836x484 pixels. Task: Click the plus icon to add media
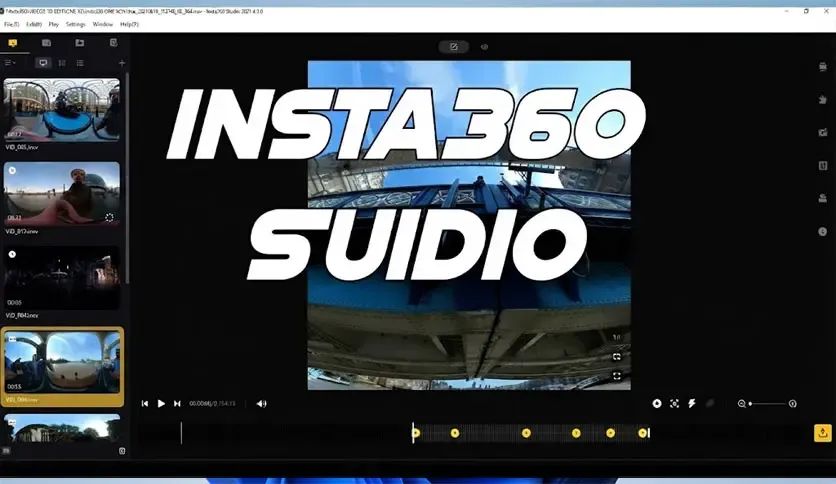click(x=122, y=63)
